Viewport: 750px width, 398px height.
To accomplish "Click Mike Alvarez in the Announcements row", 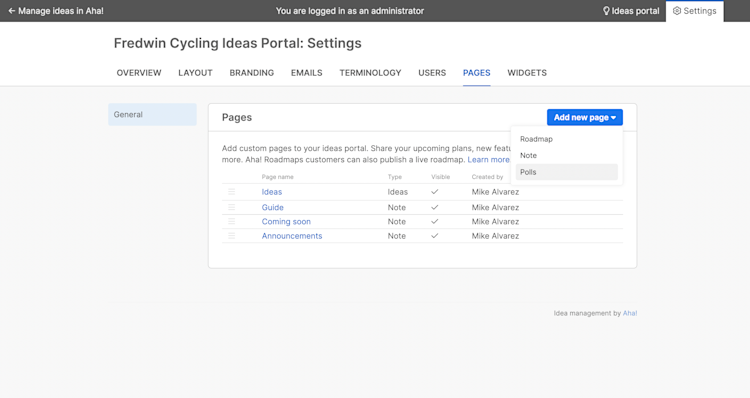I will [495, 236].
